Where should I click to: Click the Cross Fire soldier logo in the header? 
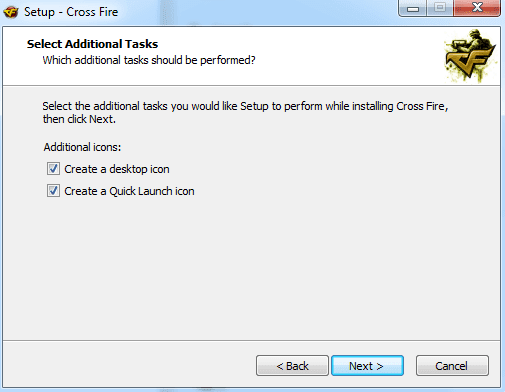(x=471, y=56)
